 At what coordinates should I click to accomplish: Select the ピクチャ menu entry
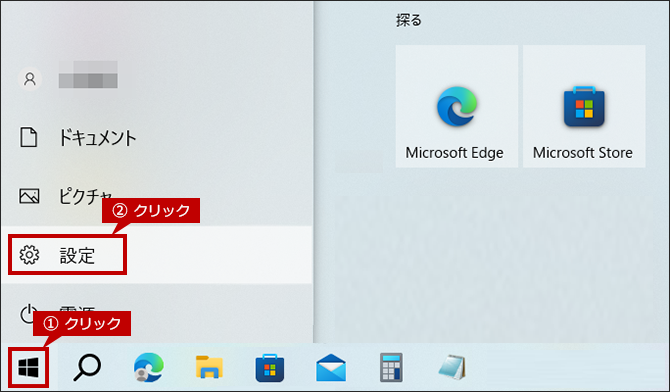click(x=156, y=196)
